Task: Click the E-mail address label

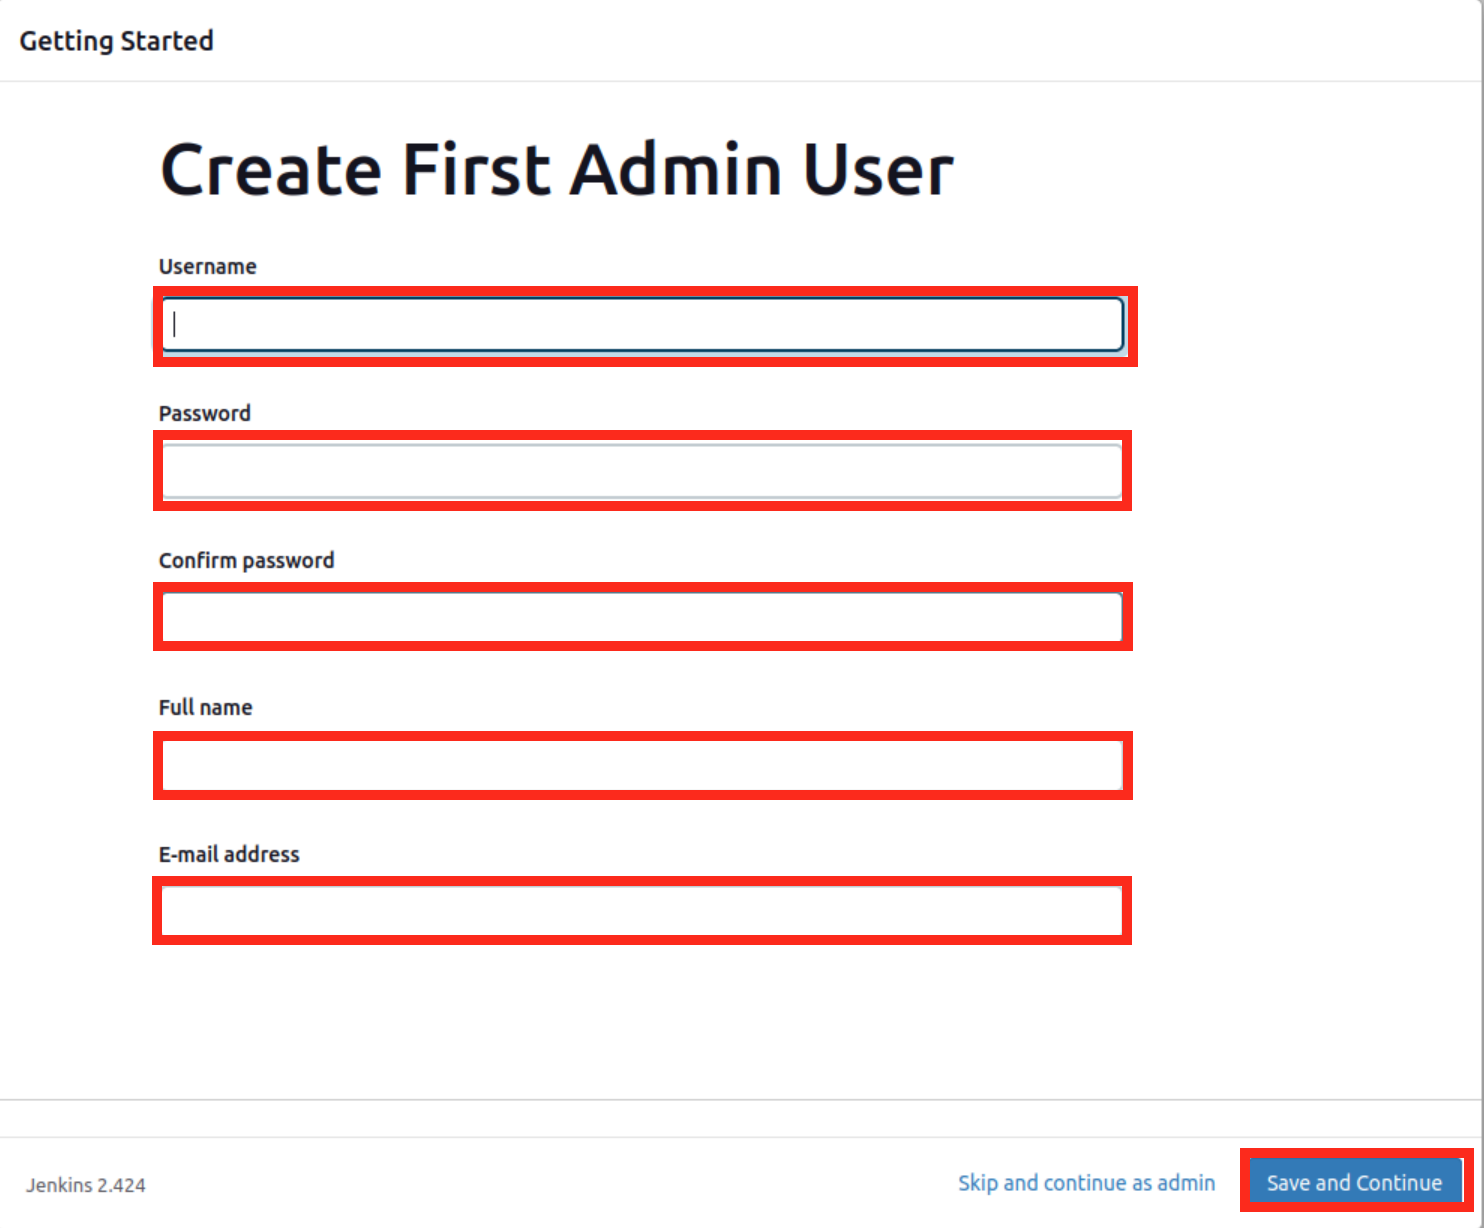Action: [x=229, y=855]
